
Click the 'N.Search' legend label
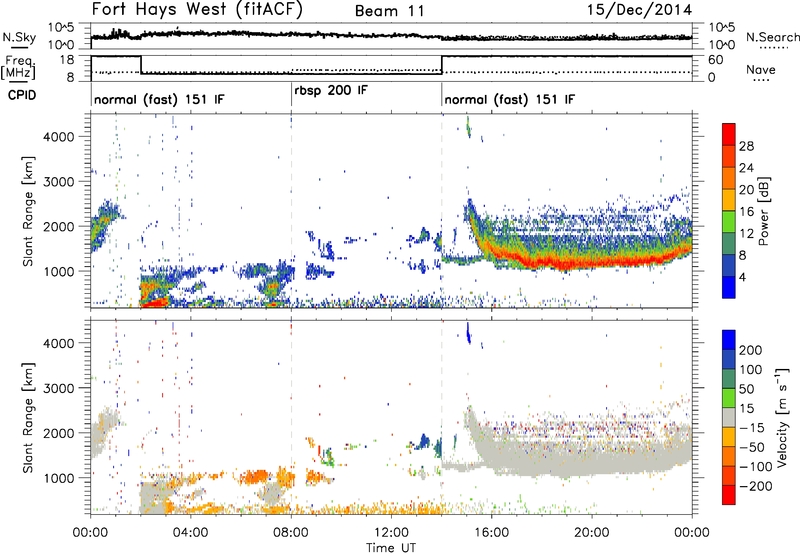772,37
